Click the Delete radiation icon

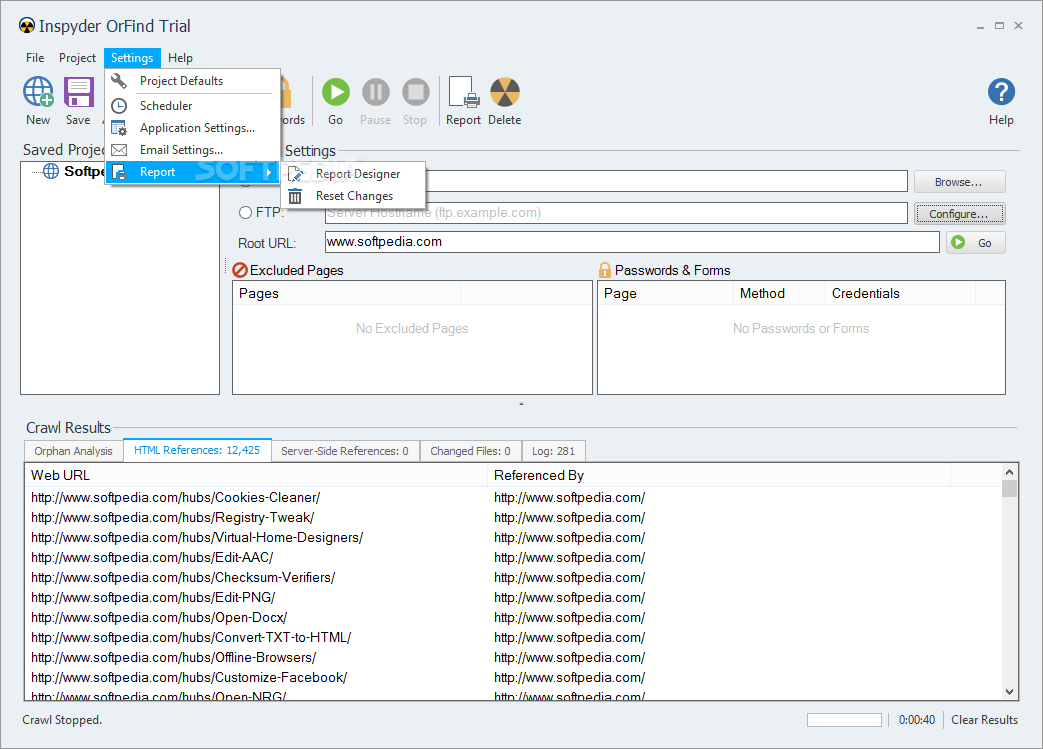(505, 92)
